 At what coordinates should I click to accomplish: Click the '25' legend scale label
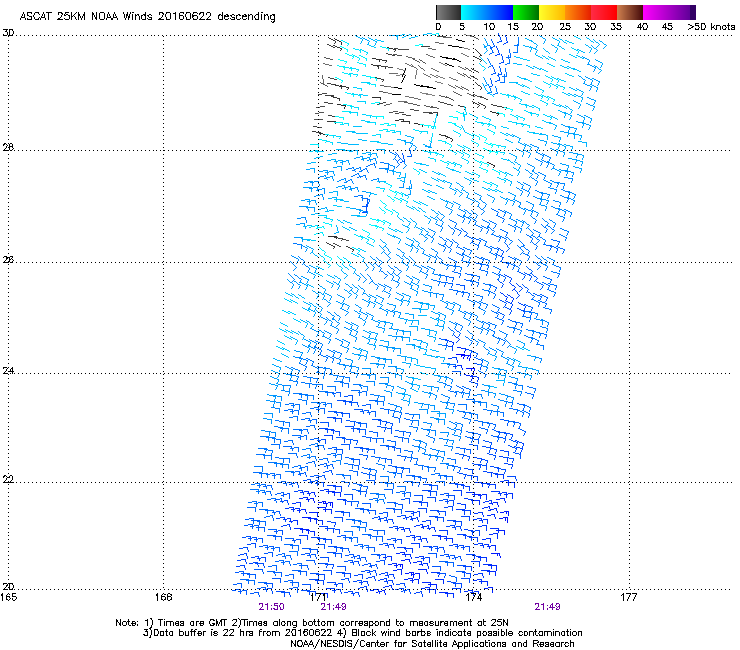[565, 27]
